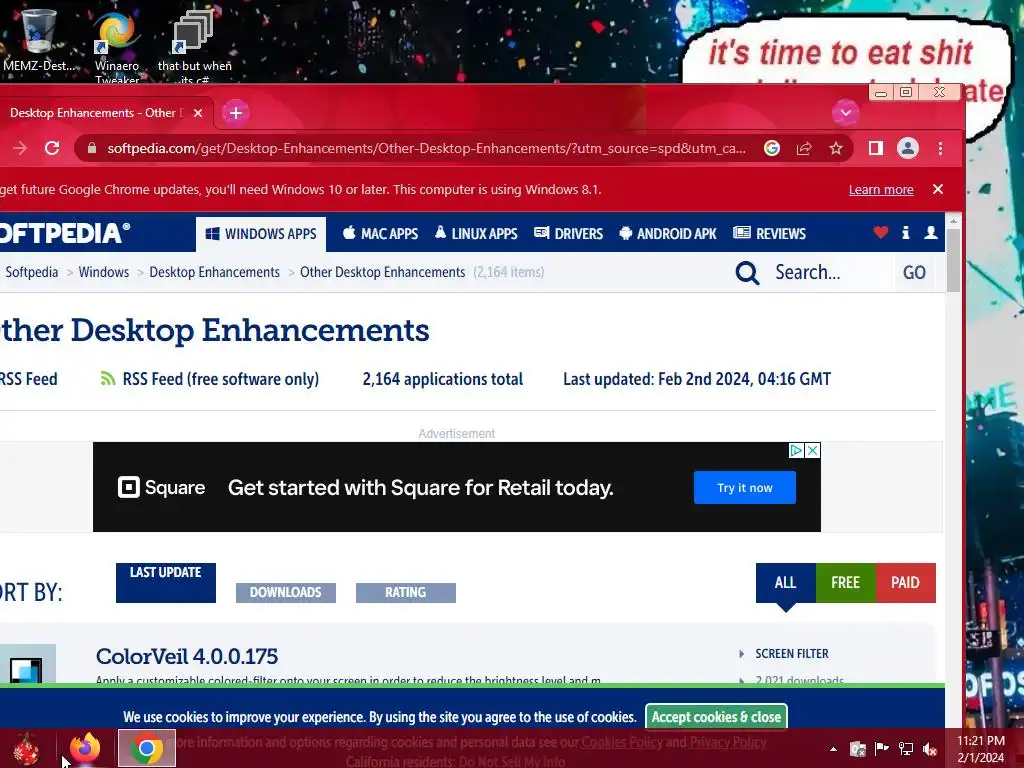Click the red heart icon in Softpedia header
Screen dimensions: 1024x768
[x=880, y=232]
